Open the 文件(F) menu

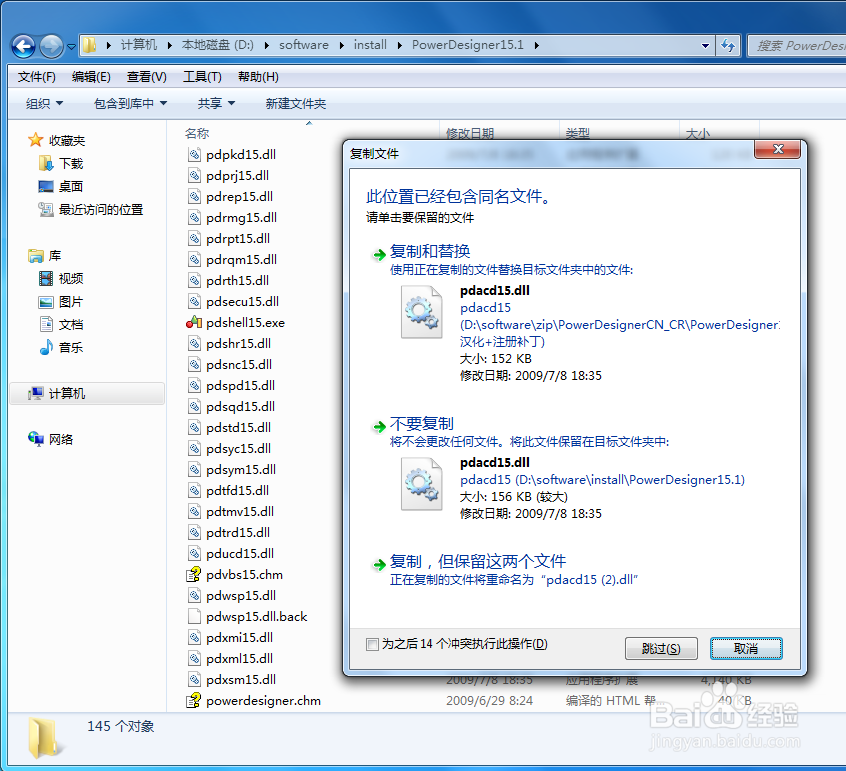coord(37,77)
